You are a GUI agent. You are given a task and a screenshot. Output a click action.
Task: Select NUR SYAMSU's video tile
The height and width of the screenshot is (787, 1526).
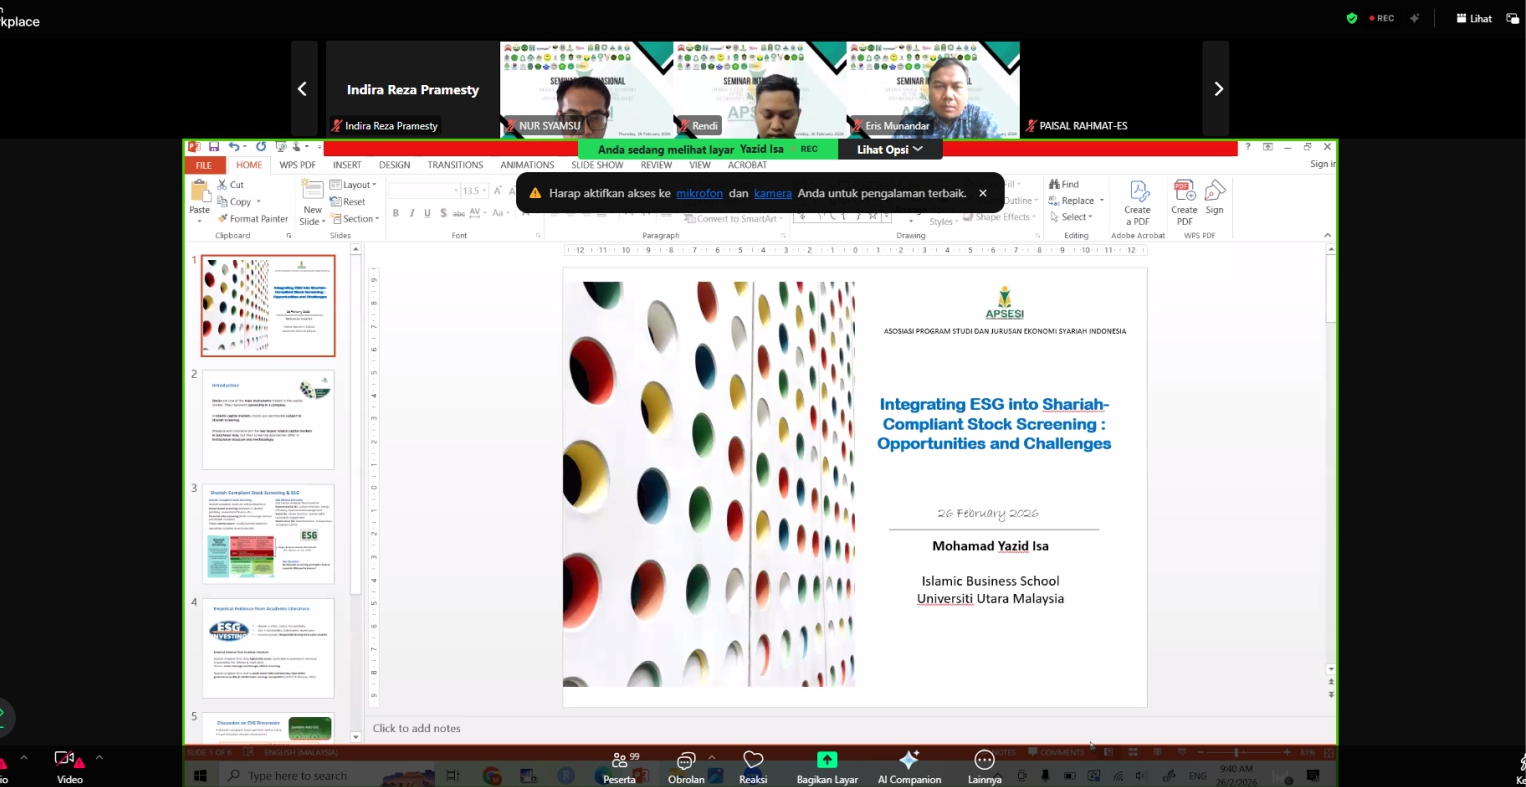point(586,89)
